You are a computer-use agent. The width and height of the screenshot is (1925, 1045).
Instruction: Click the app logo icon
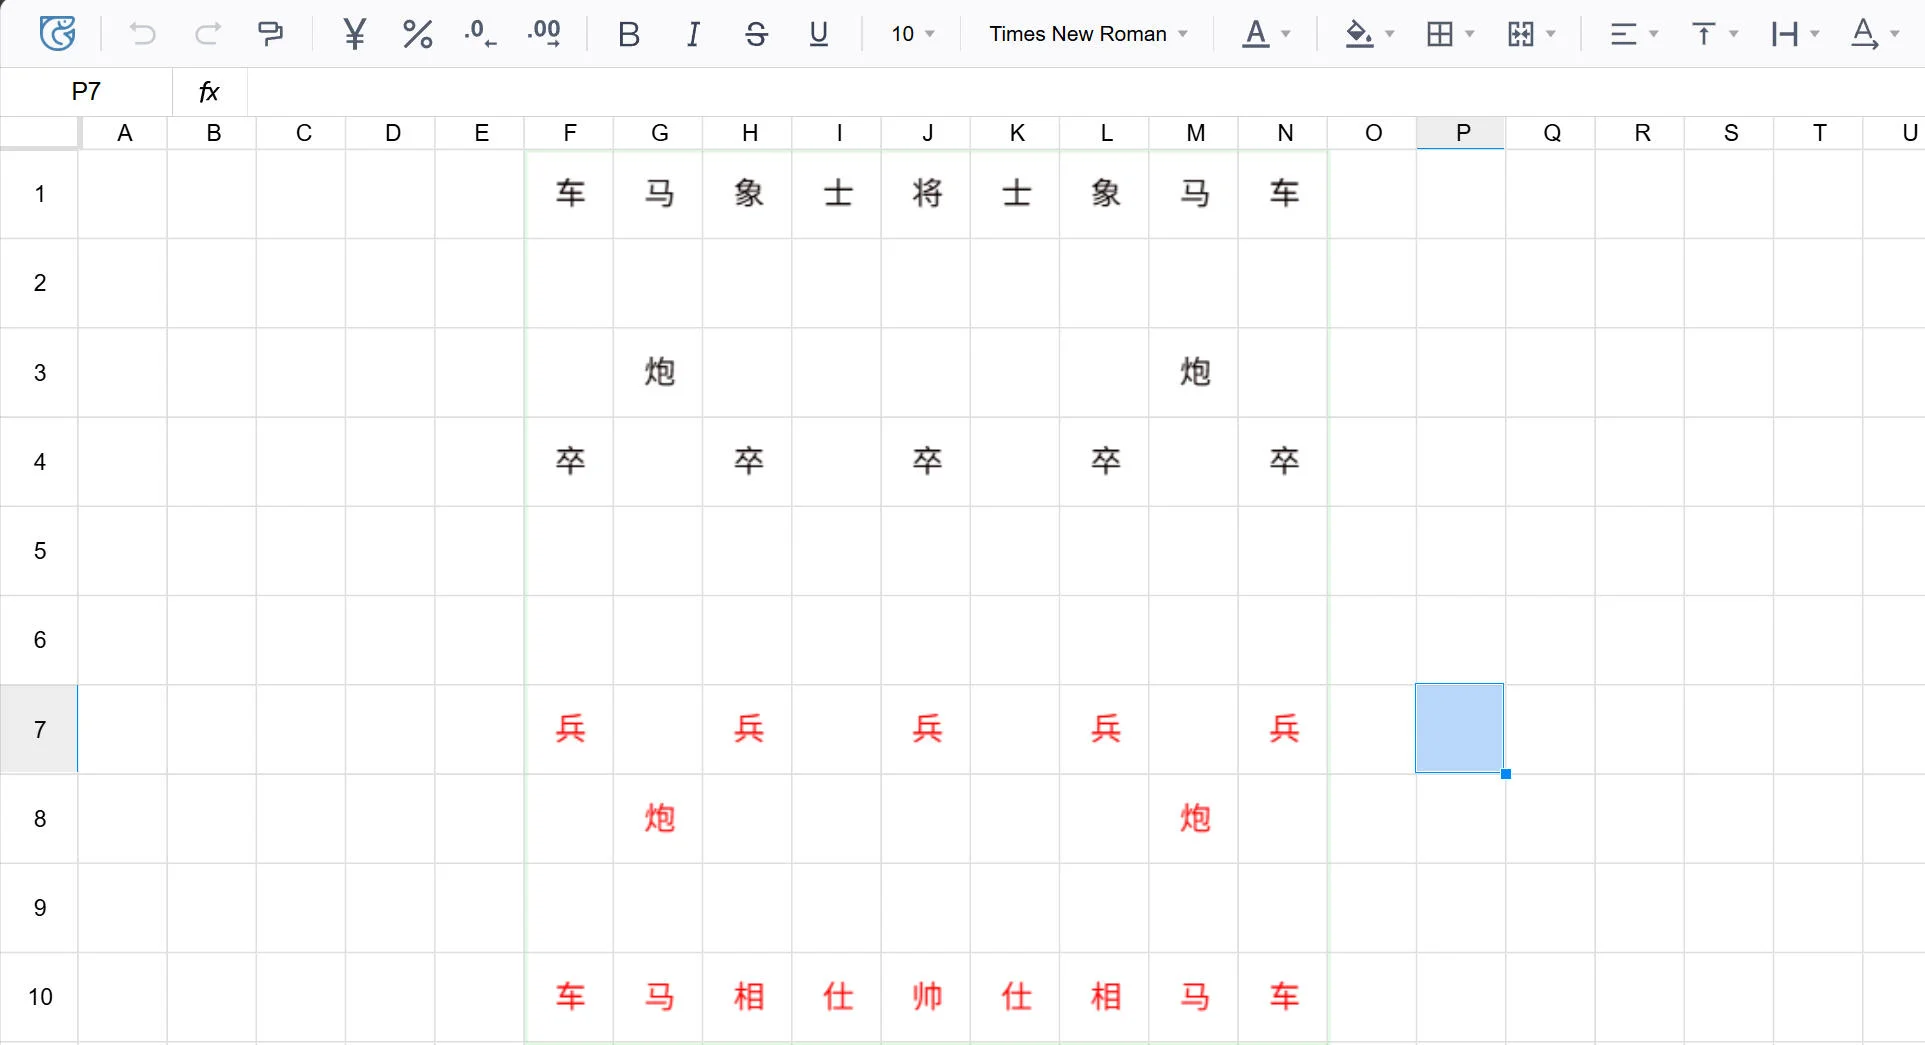tap(57, 34)
